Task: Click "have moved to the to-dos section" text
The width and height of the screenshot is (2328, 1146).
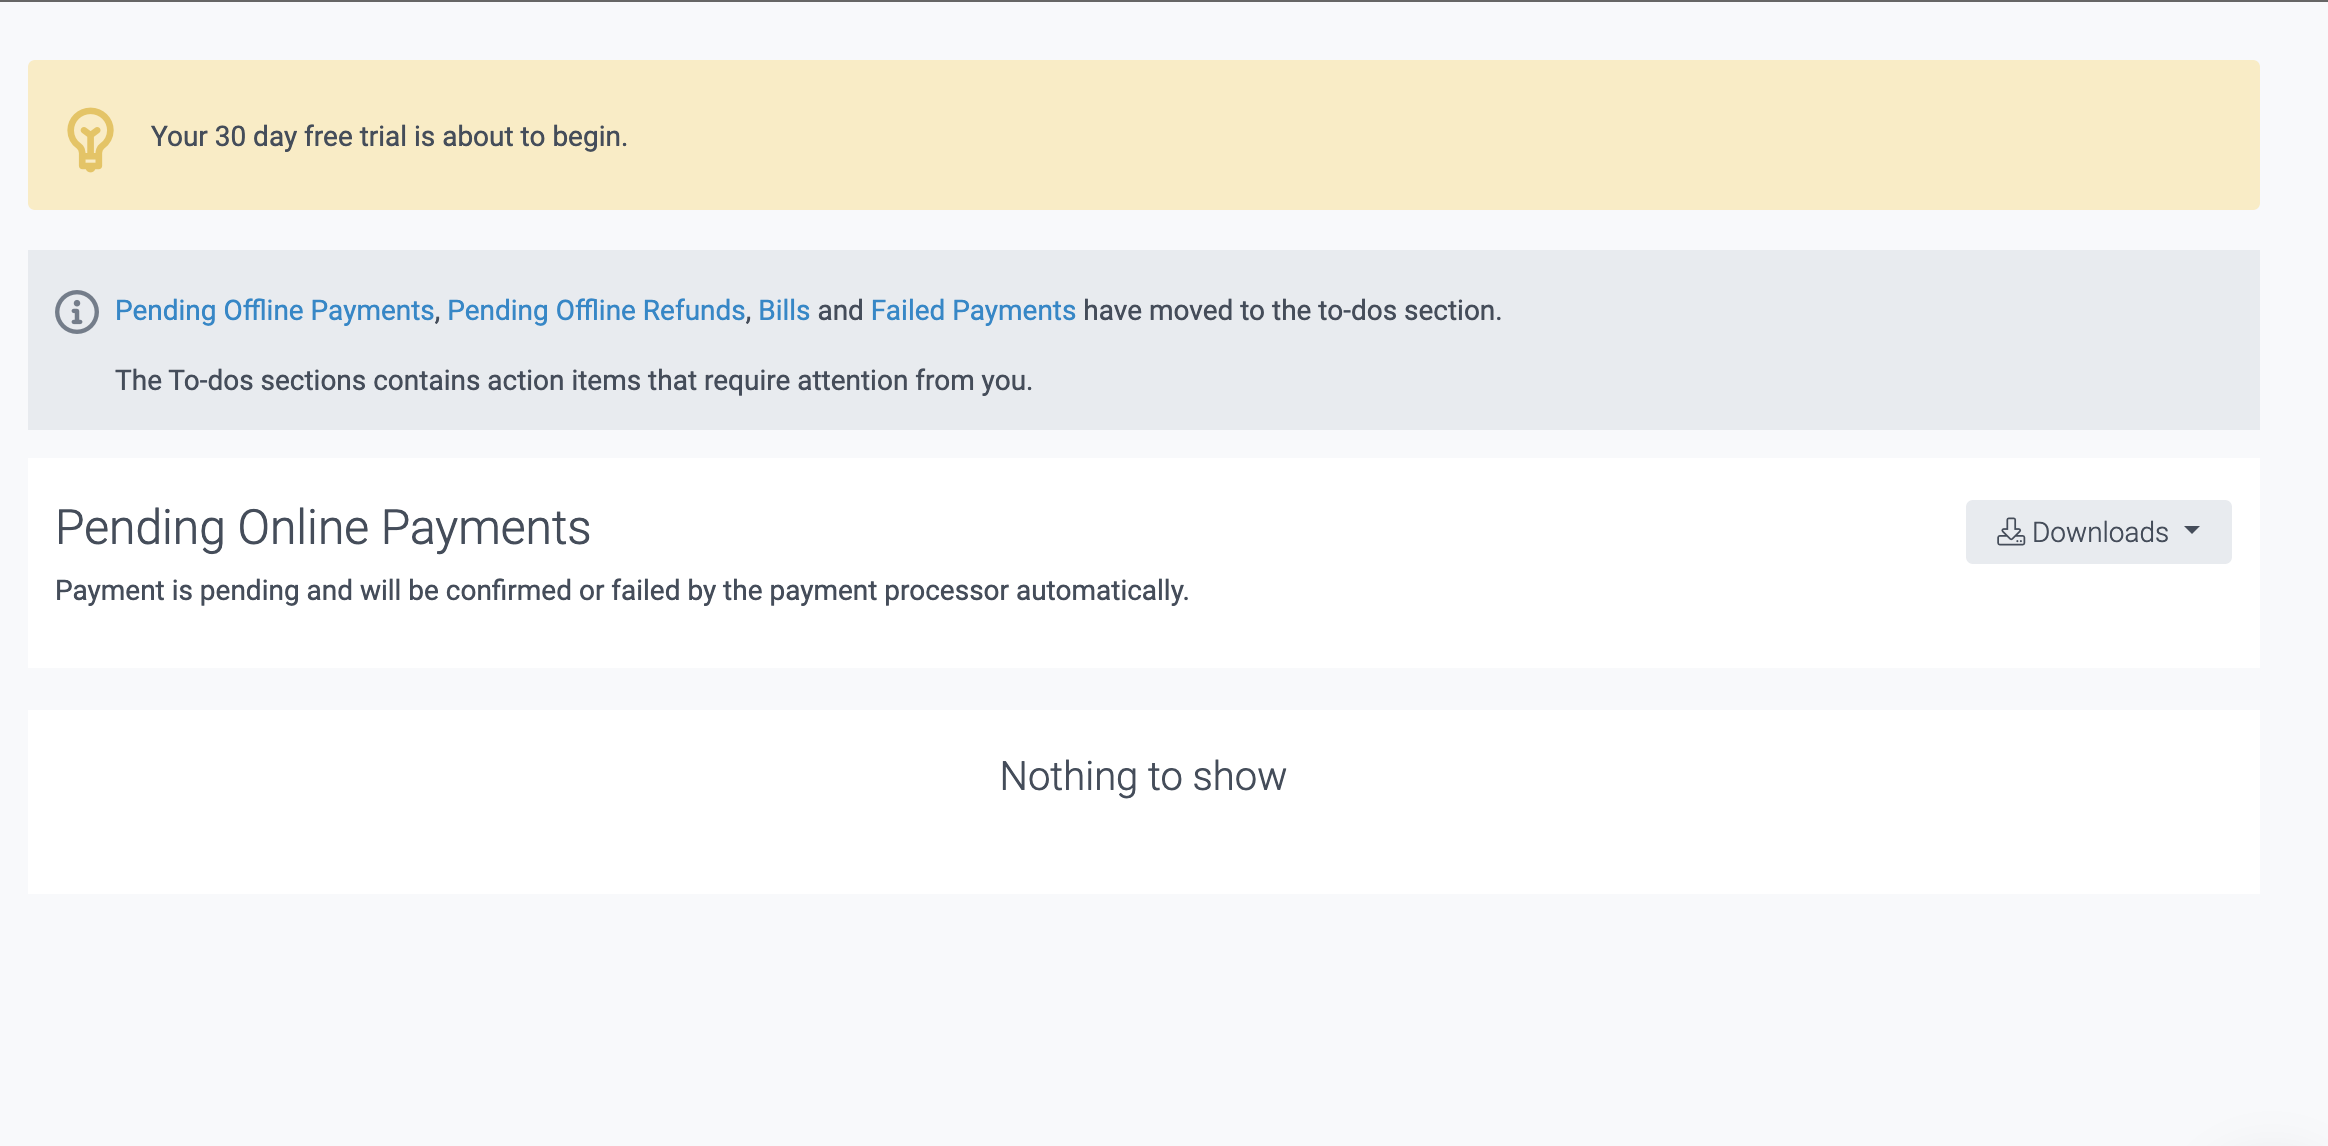Action: tap(1292, 311)
